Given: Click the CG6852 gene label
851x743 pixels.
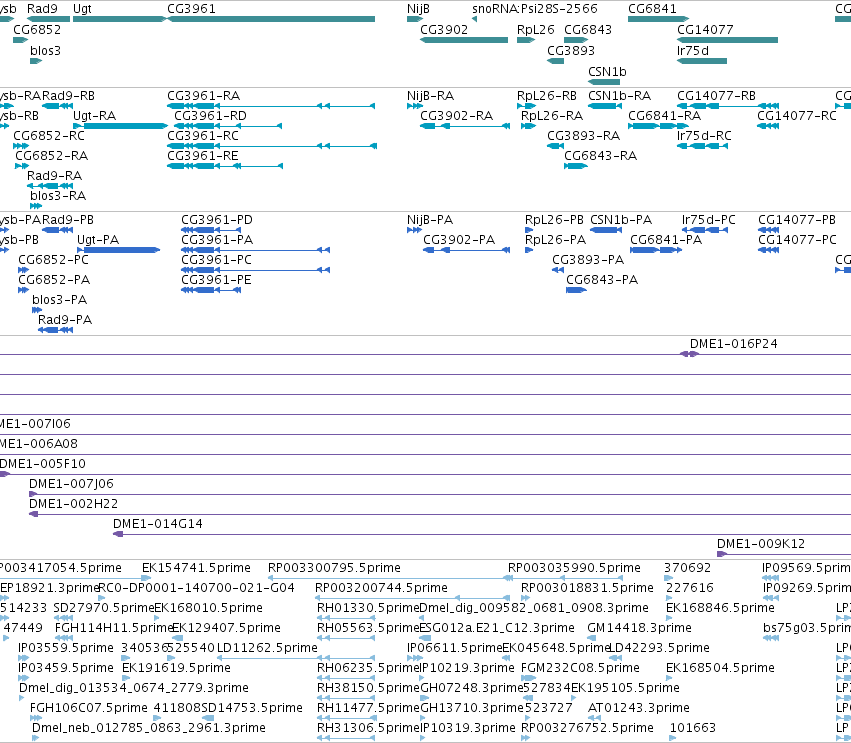Looking at the screenshot, I should (x=37, y=29).
